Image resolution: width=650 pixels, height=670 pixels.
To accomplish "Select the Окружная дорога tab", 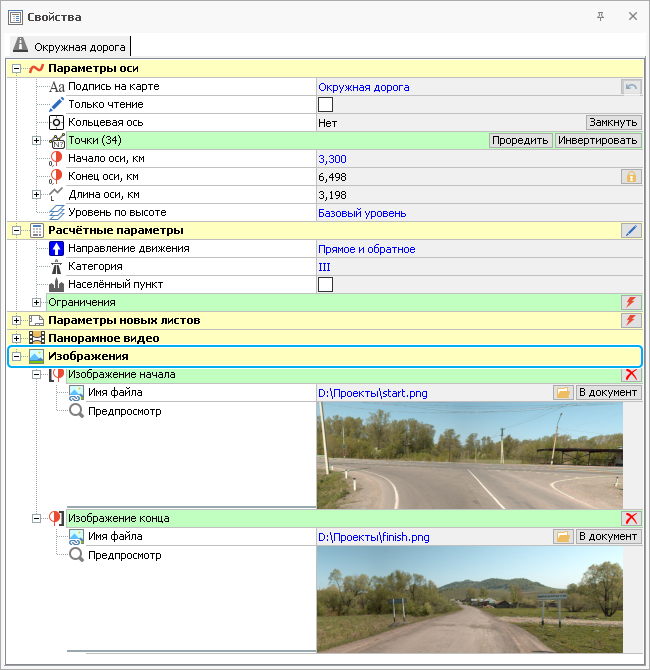I will coord(70,46).
